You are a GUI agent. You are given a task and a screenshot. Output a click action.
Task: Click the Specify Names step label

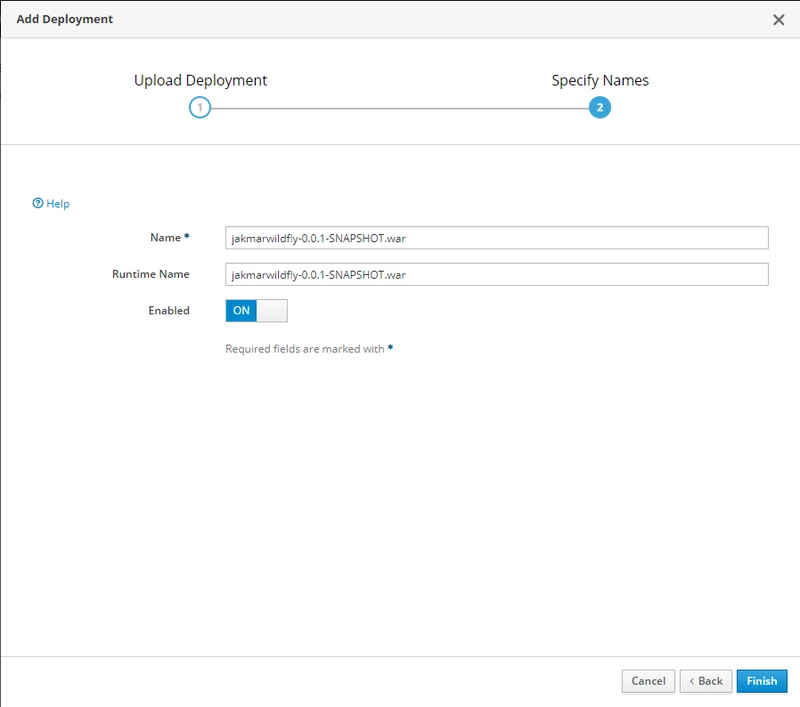coord(600,81)
